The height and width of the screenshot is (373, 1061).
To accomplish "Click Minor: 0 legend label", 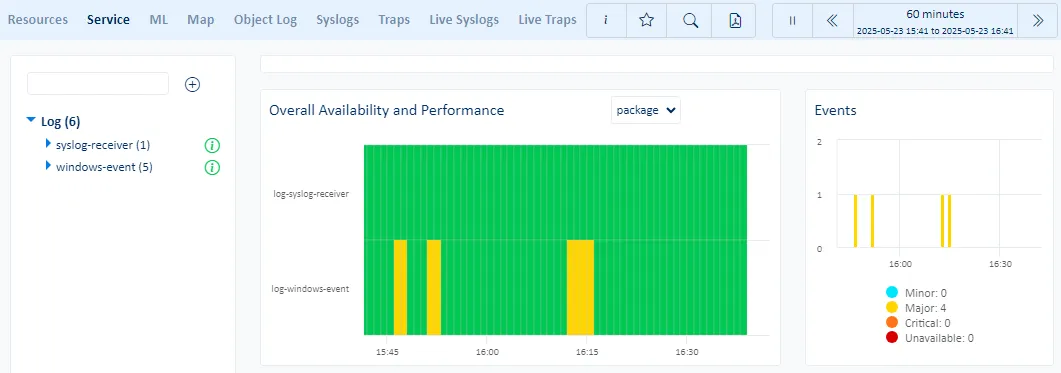I will pos(925,293).
